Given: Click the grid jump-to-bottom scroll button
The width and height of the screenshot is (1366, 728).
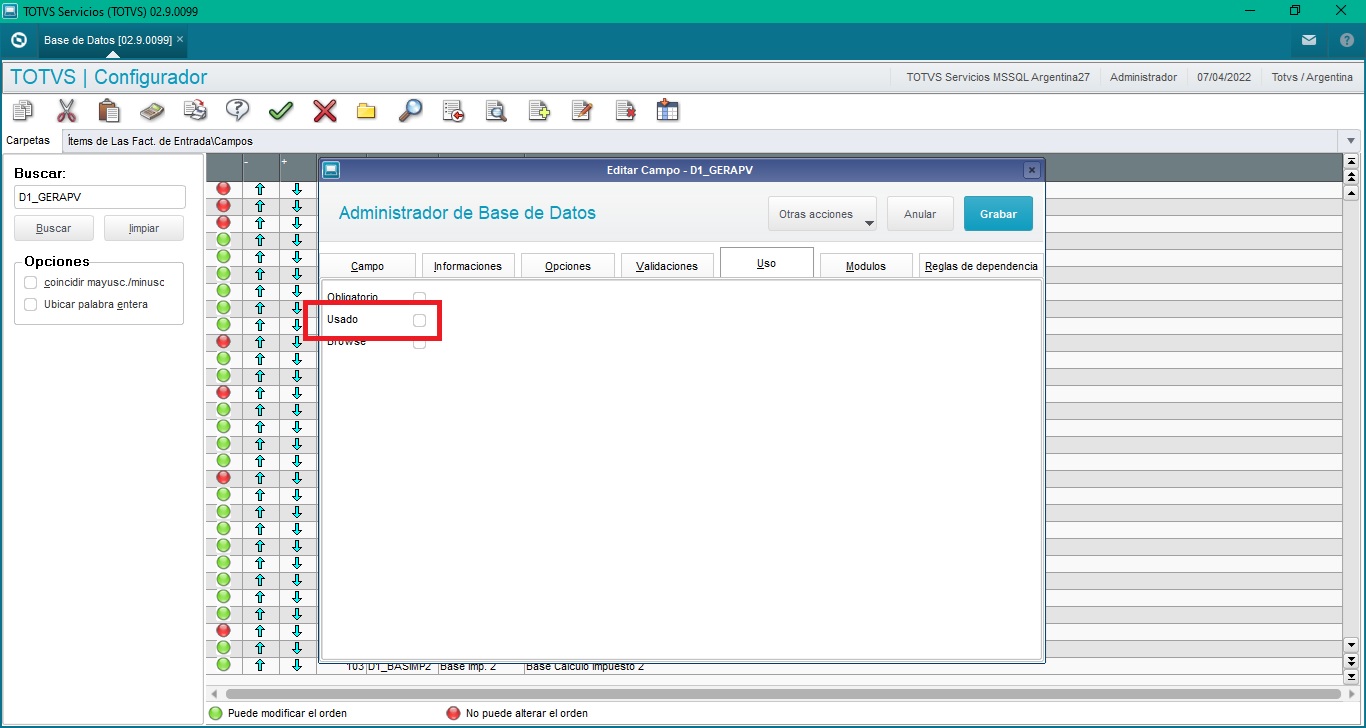Looking at the screenshot, I should click(1352, 676).
